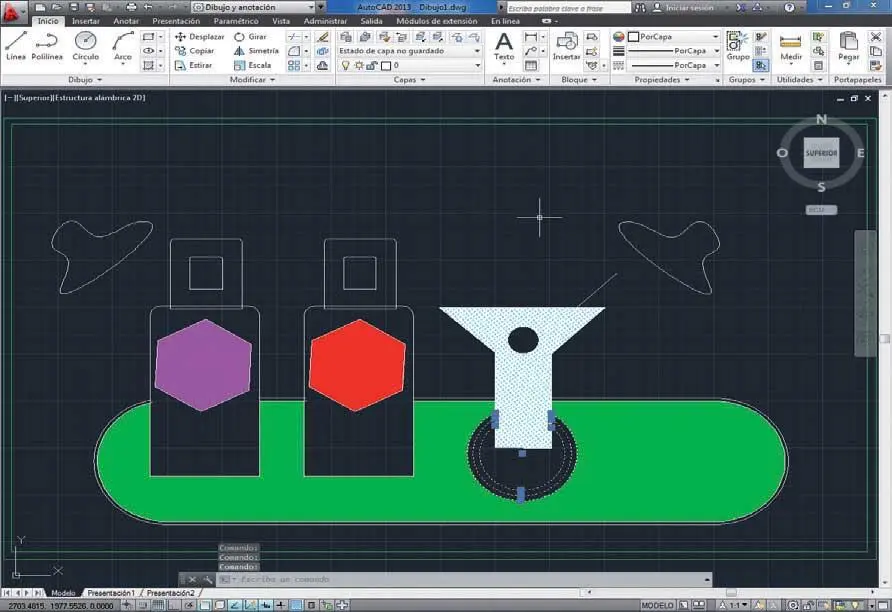Click the undo arrow in quick access toolbar
This screenshot has height=612, width=892.
coord(148,7)
